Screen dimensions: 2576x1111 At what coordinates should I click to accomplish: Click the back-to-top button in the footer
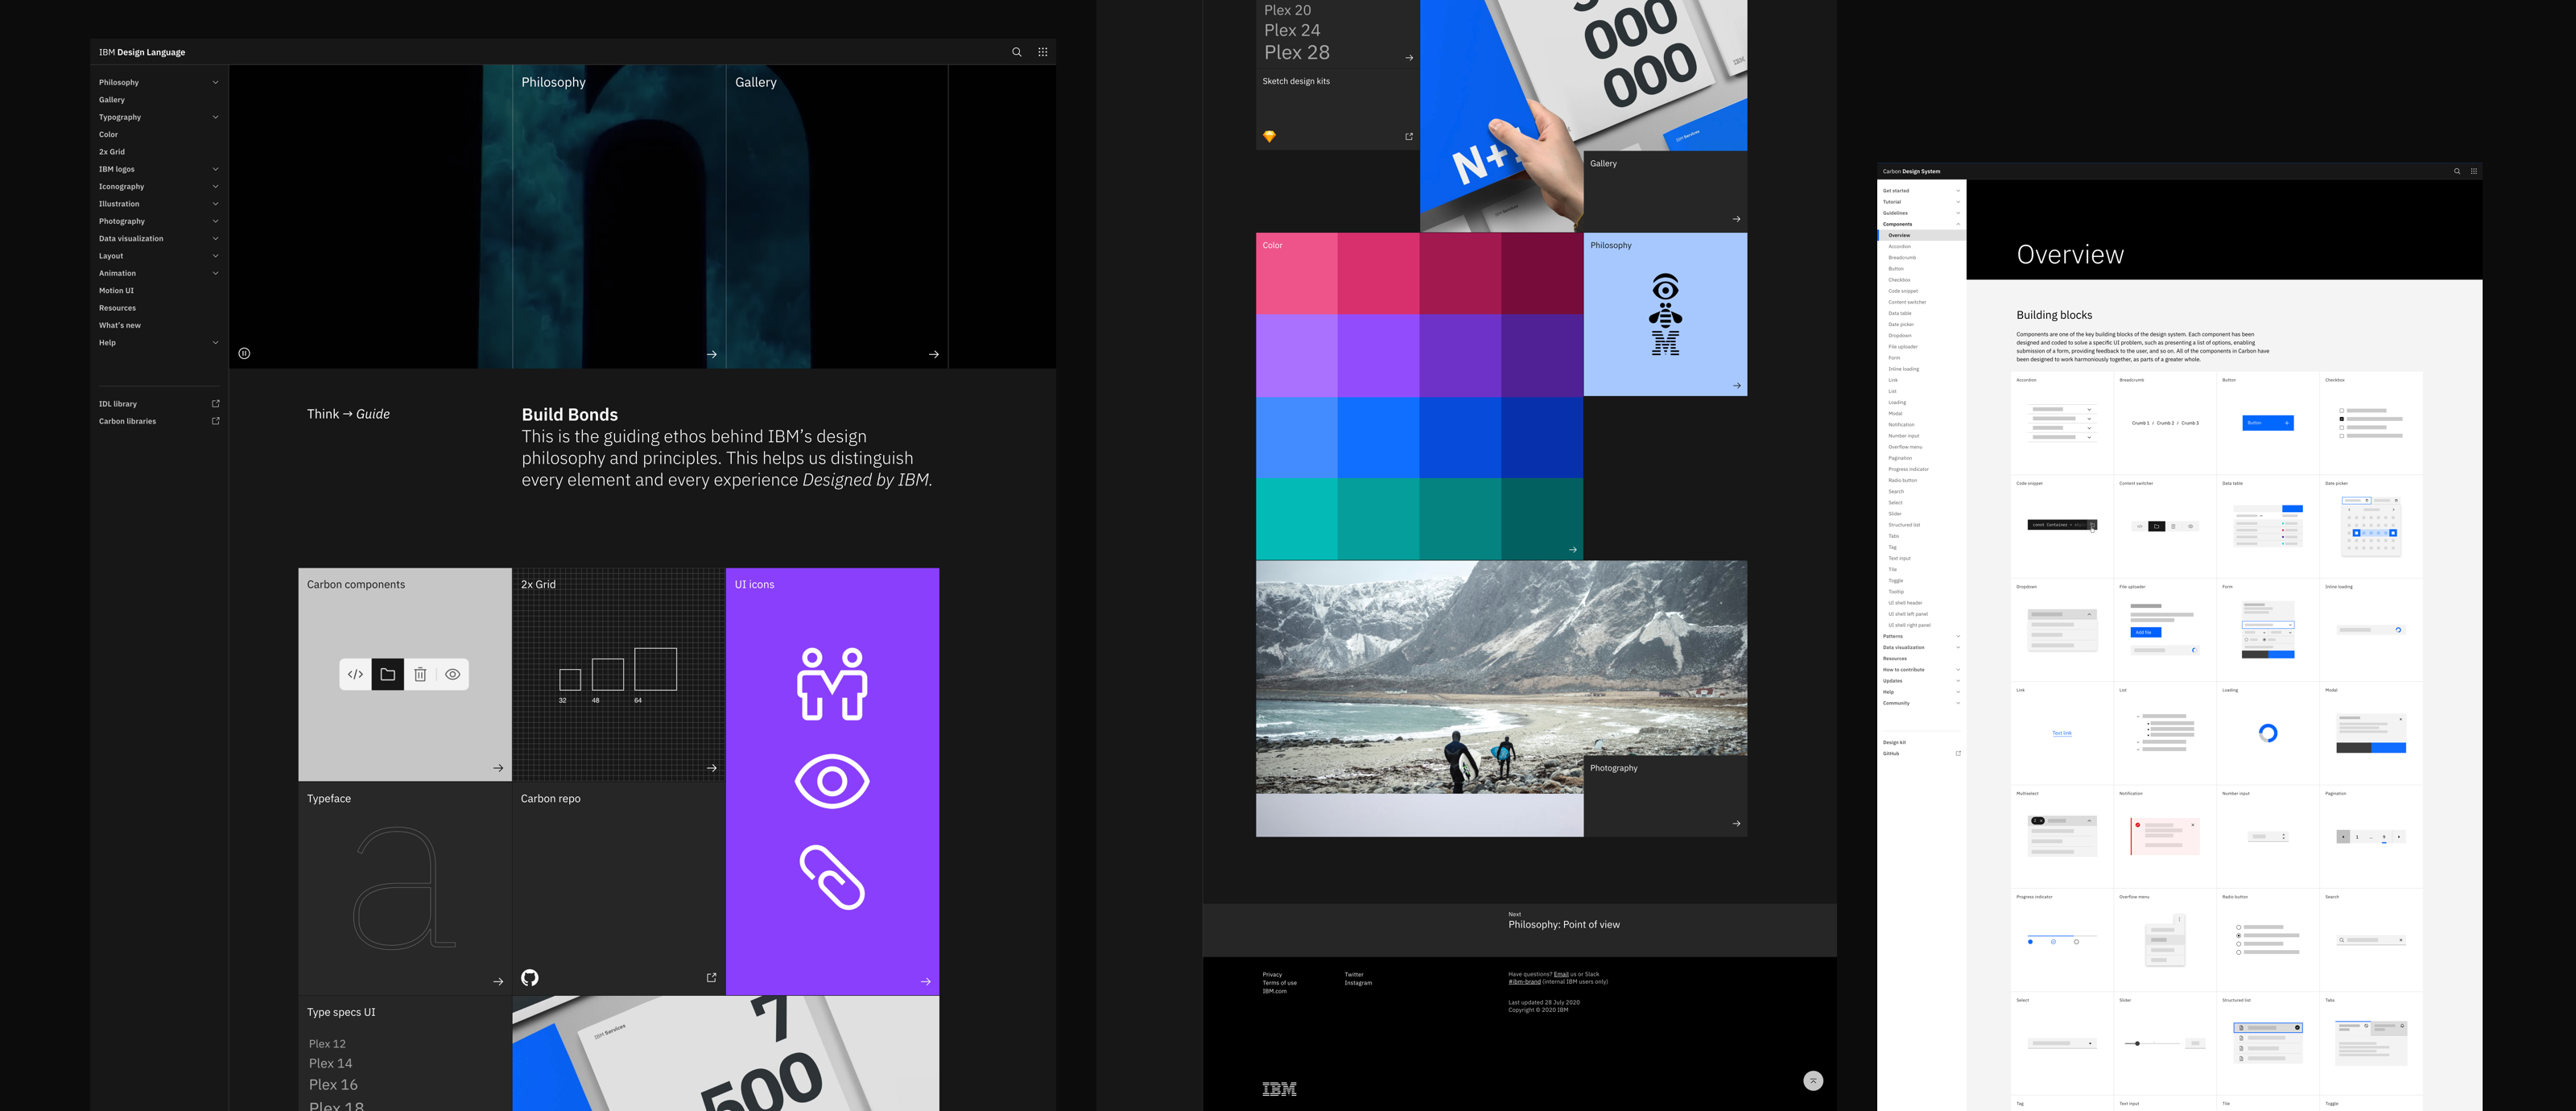[1813, 1080]
